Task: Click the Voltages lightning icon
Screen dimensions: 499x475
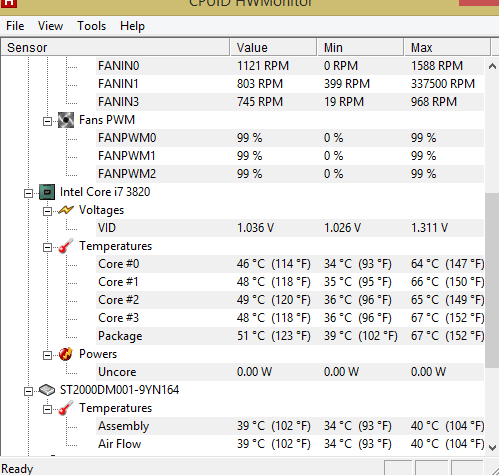Action: click(x=66, y=210)
